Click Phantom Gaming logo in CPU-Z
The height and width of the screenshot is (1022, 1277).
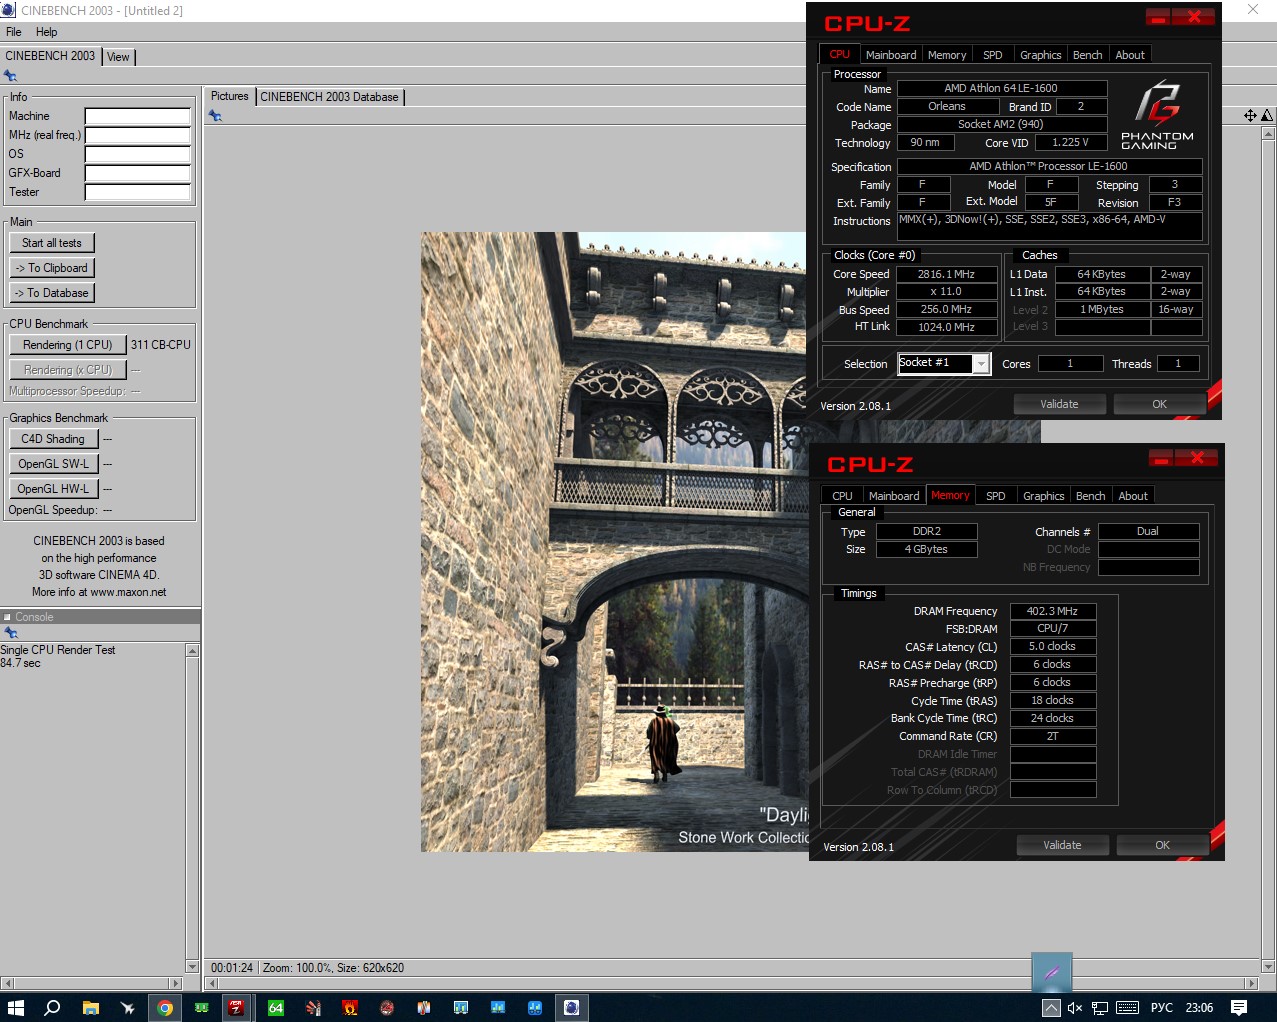click(1157, 115)
